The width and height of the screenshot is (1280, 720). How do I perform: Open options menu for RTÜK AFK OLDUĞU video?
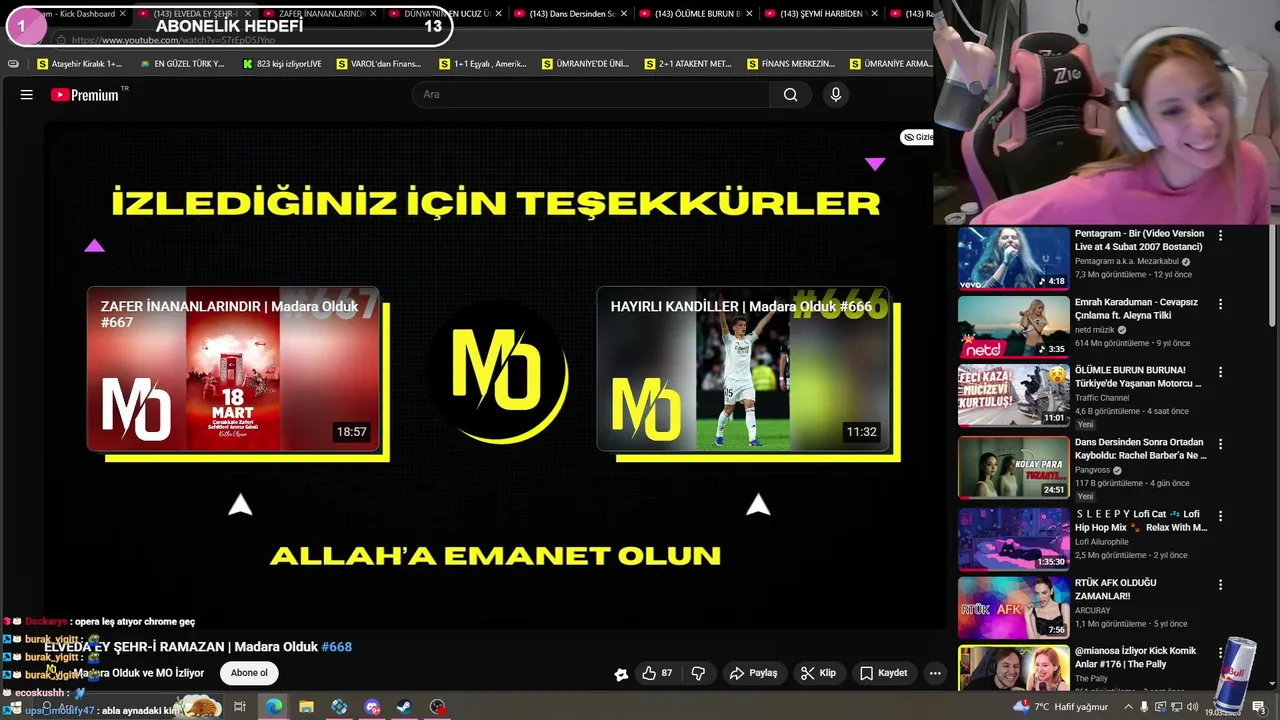[x=1220, y=584]
